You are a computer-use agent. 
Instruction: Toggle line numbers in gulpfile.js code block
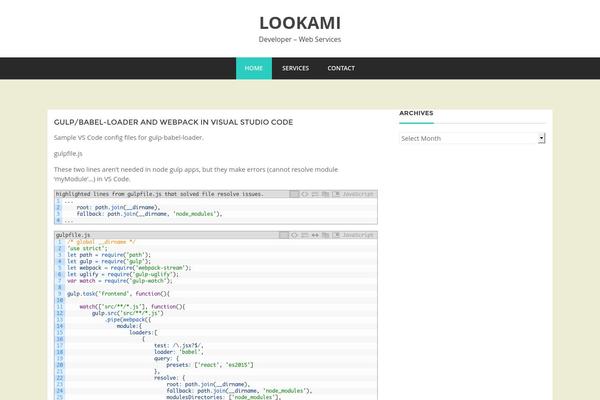(x=284, y=235)
